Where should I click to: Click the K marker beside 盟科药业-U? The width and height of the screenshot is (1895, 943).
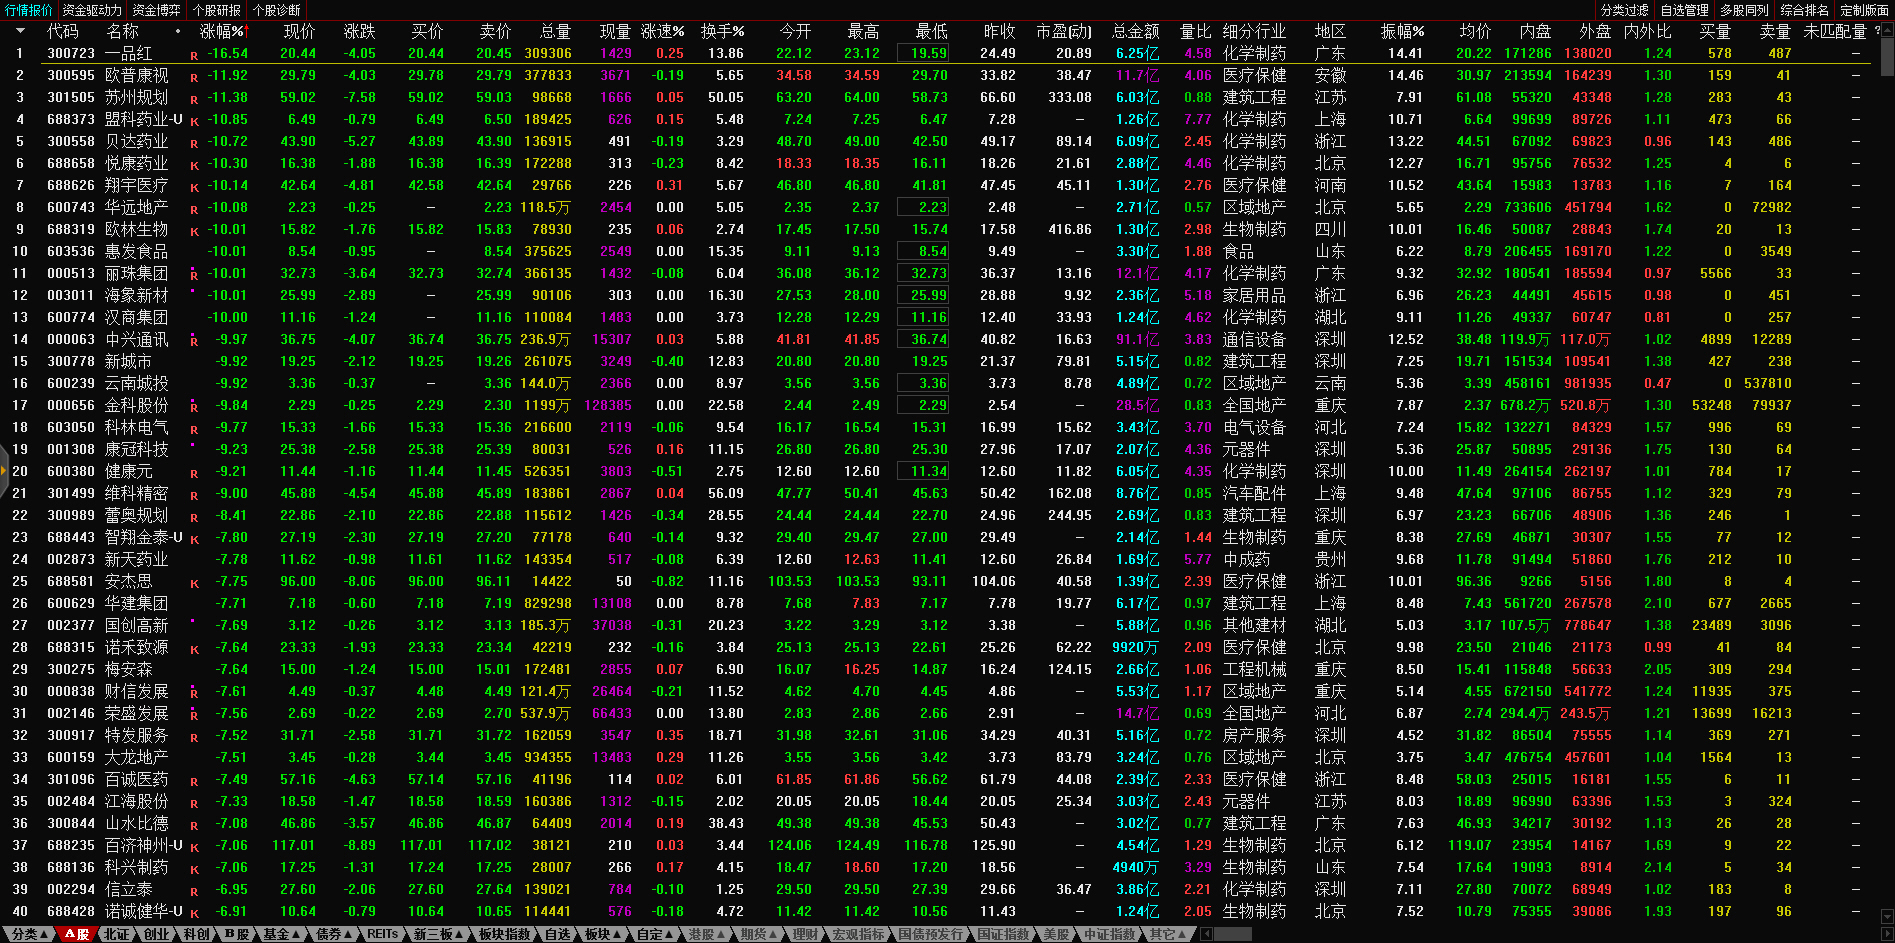tap(194, 121)
